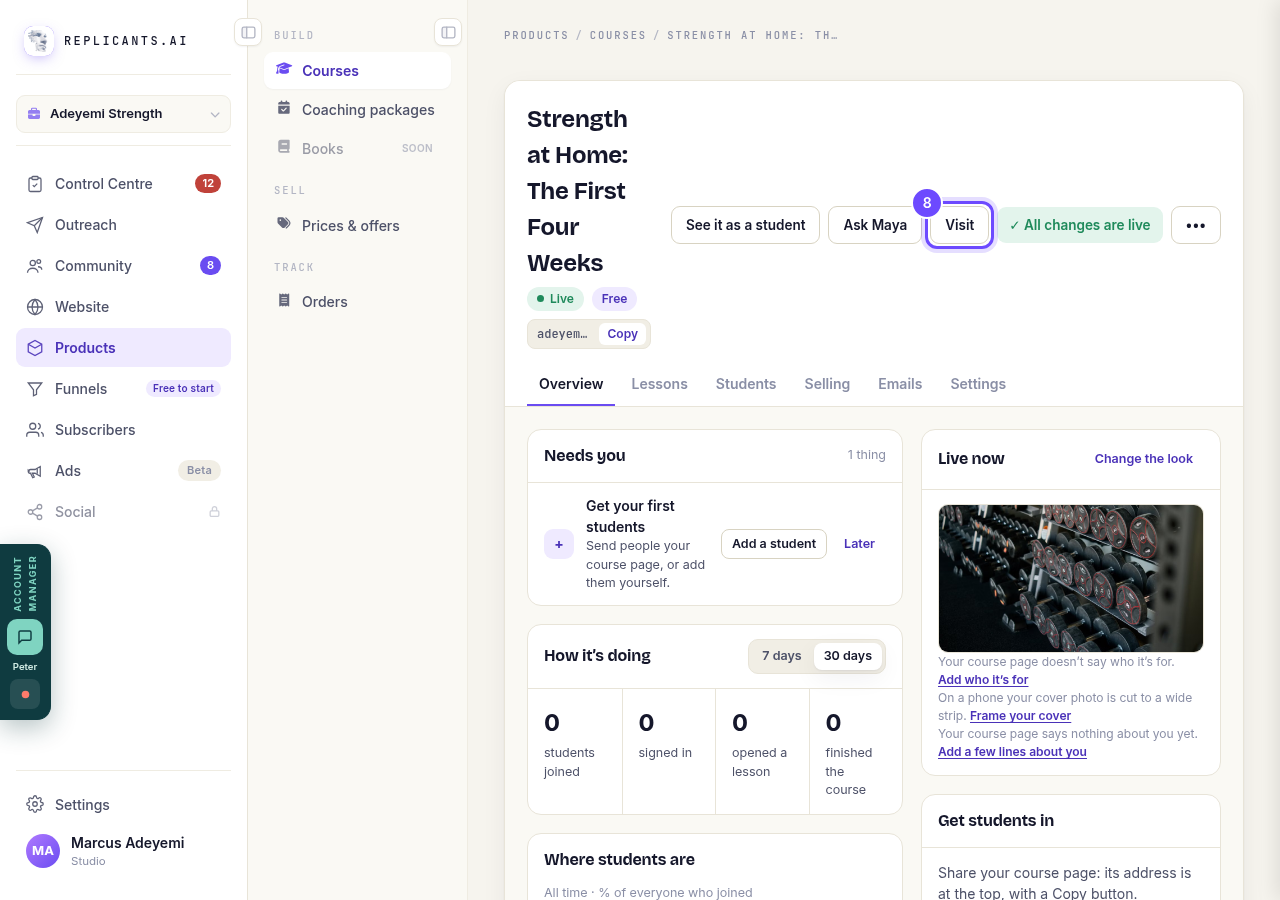This screenshot has height=900, width=1280.
Task: Click the Ads megaphone icon
Action: (35, 471)
